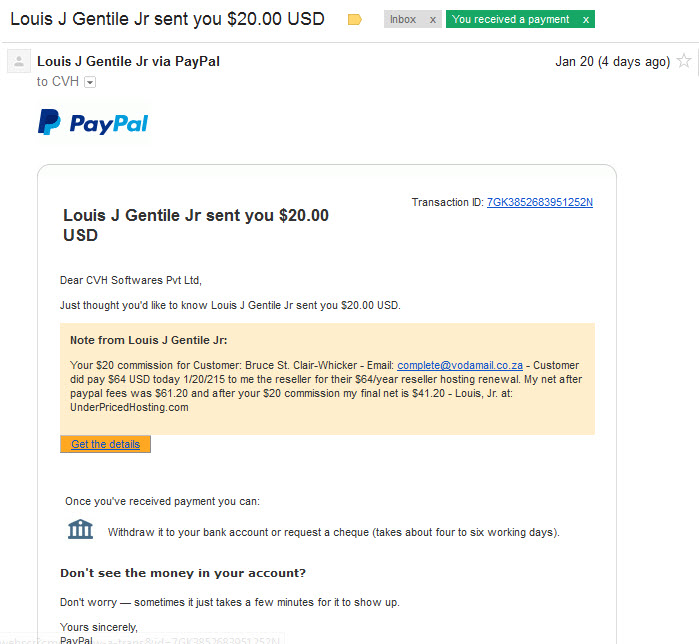The image size is (699, 644).
Task: Click the complete@vodamail.co.za email link
Action: [x=460, y=365]
